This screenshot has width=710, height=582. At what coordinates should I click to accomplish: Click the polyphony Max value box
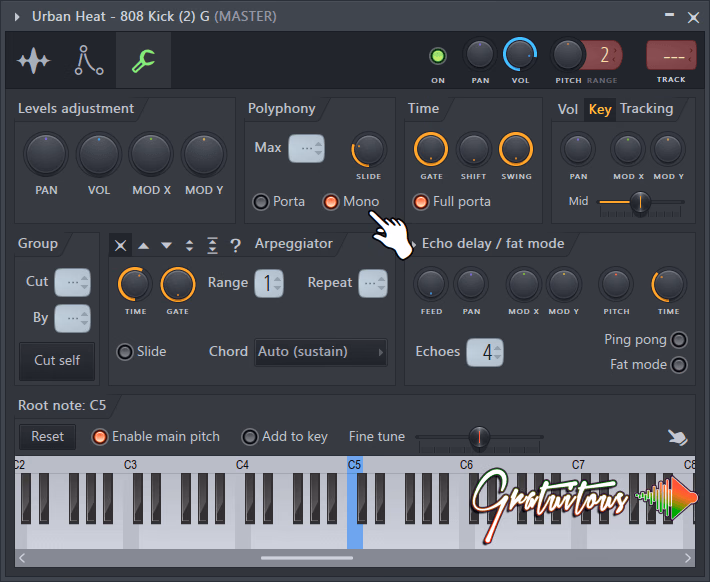point(307,148)
